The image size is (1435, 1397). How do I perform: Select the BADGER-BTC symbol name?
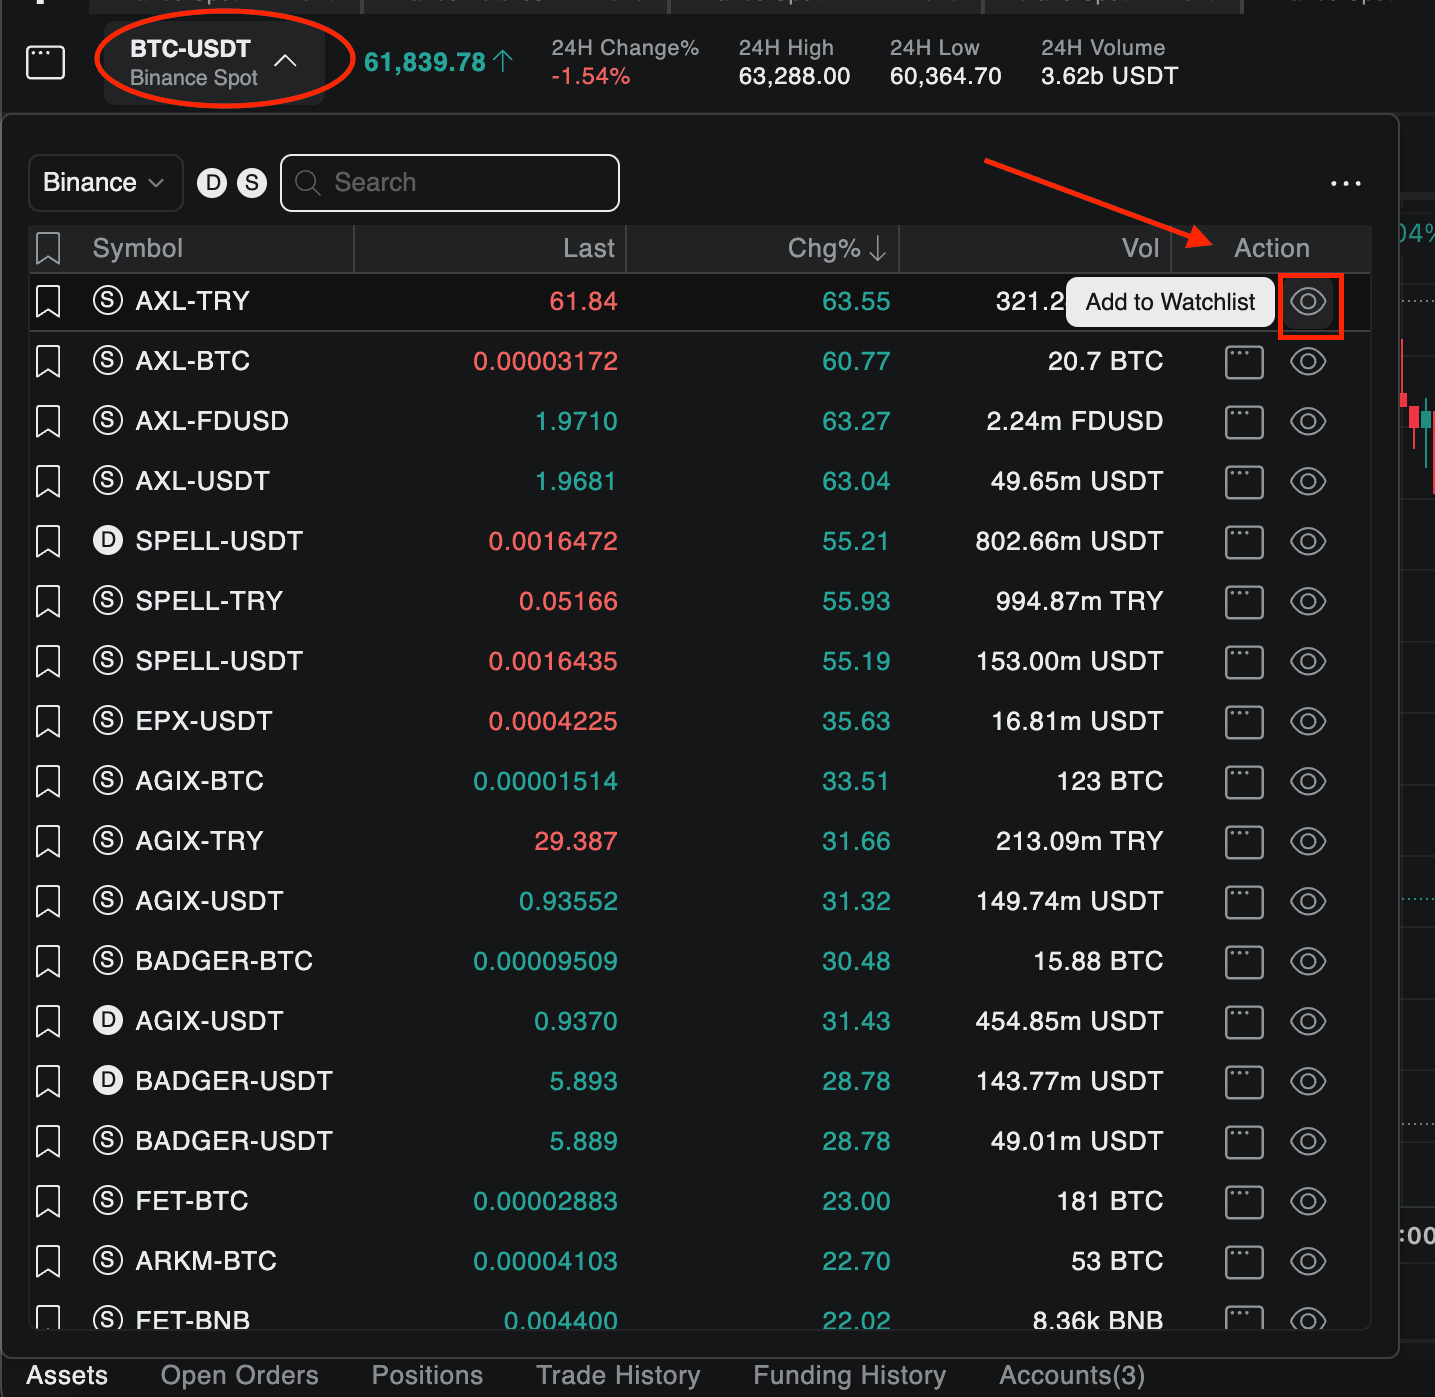click(224, 961)
